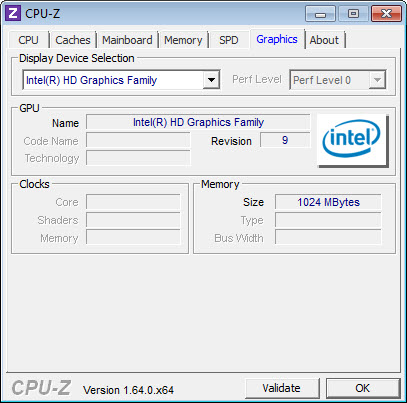Click the CPU-Z logo at bottom left

(x=41, y=388)
